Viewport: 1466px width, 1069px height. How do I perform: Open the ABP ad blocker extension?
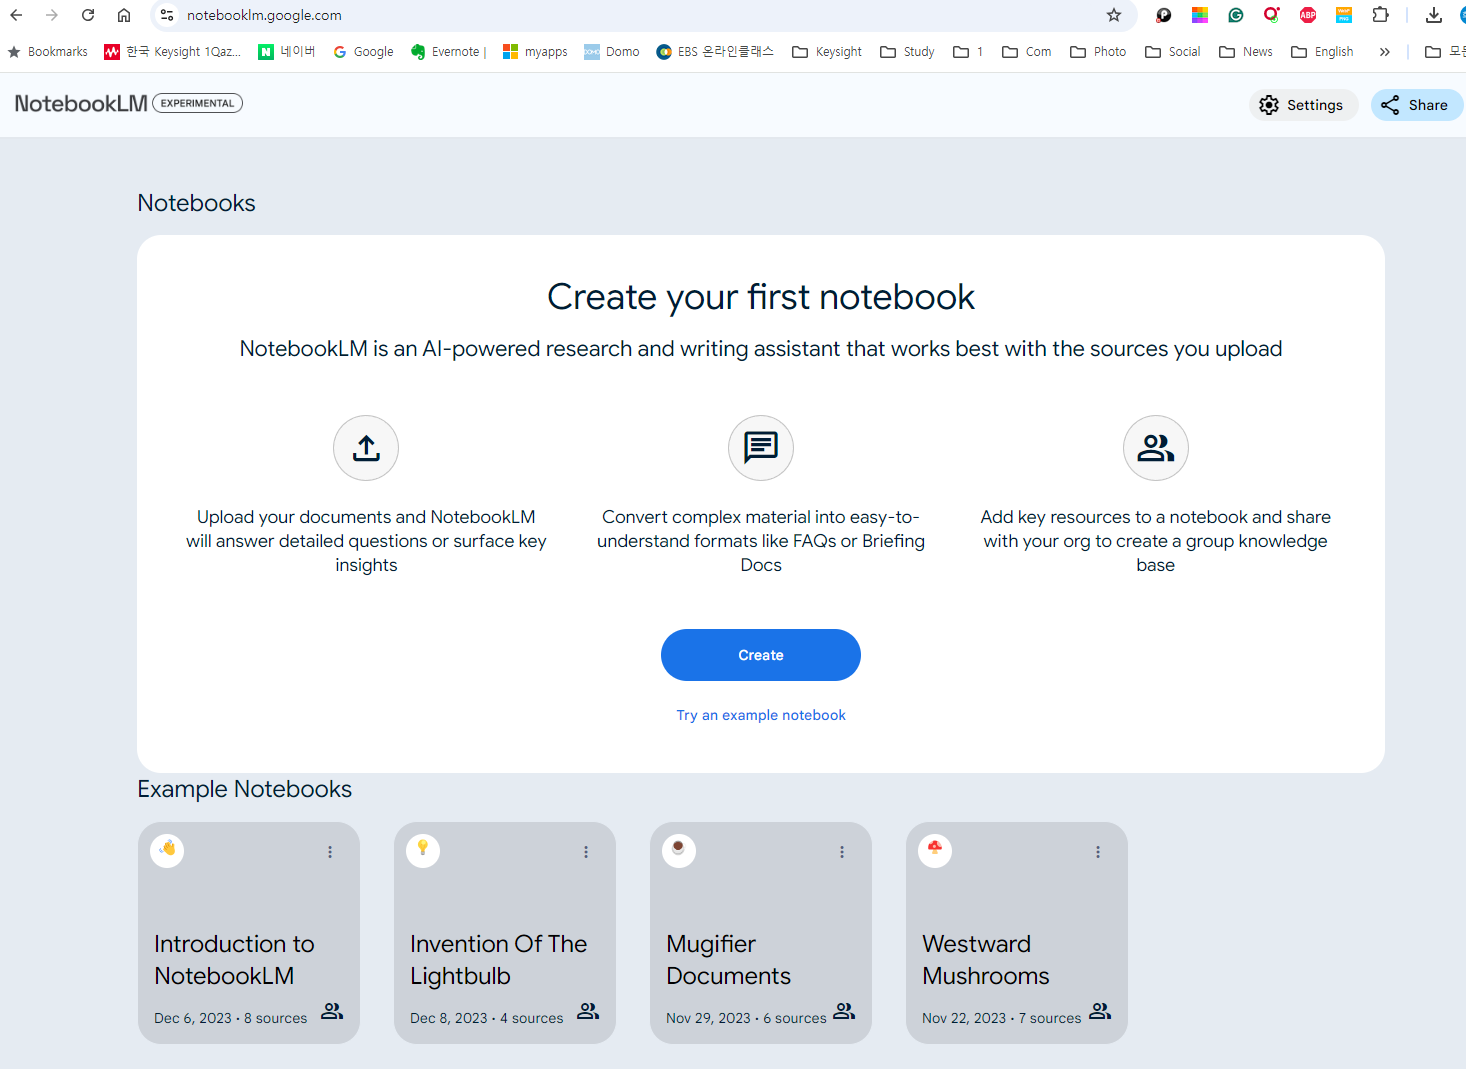click(1308, 15)
